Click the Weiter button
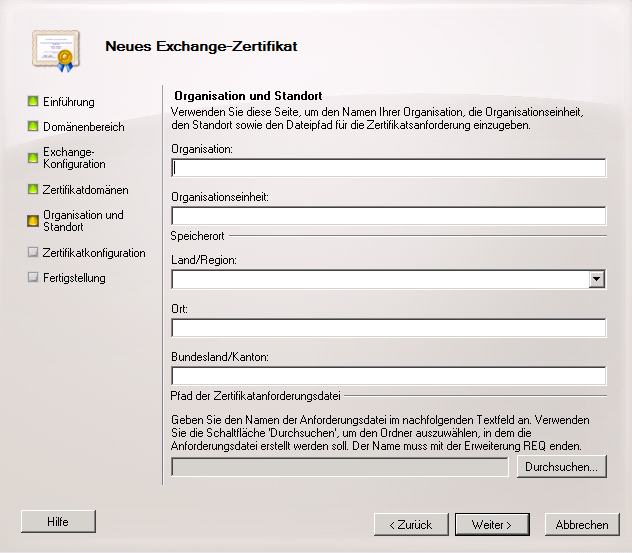The width and height of the screenshot is (632, 553). click(x=492, y=524)
